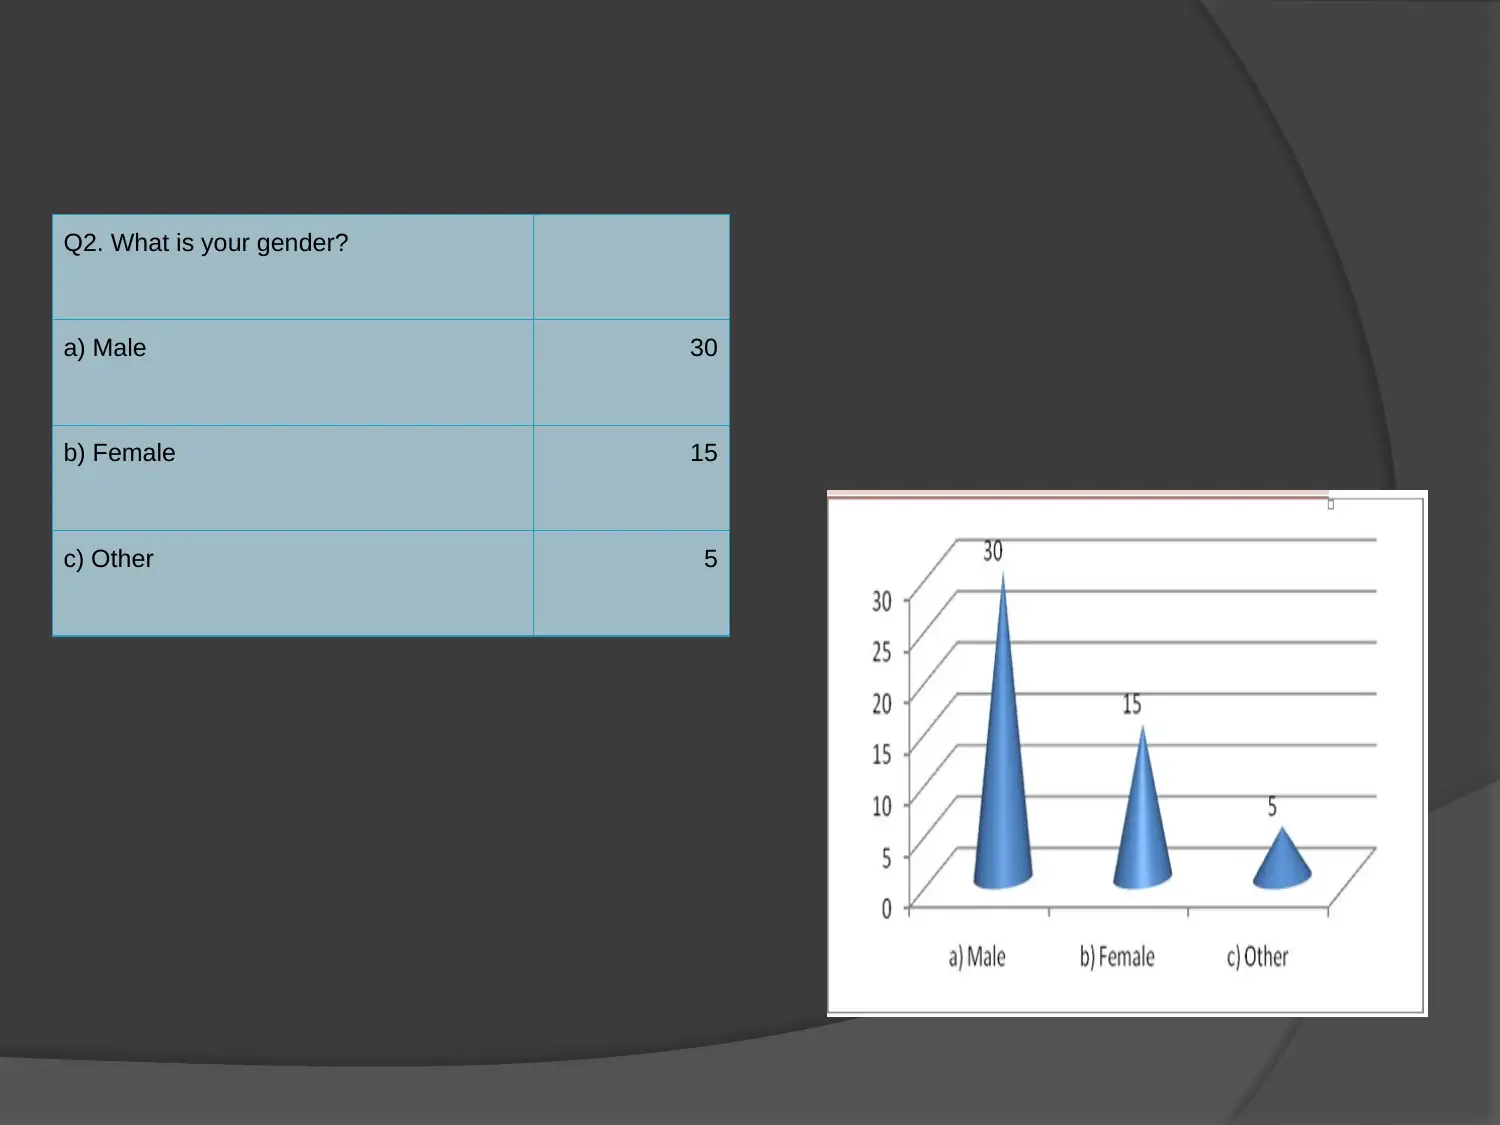Click the 'a) Male' table cell
The height and width of the screenshot is (1125, 1500).
[x=293, y=373]
